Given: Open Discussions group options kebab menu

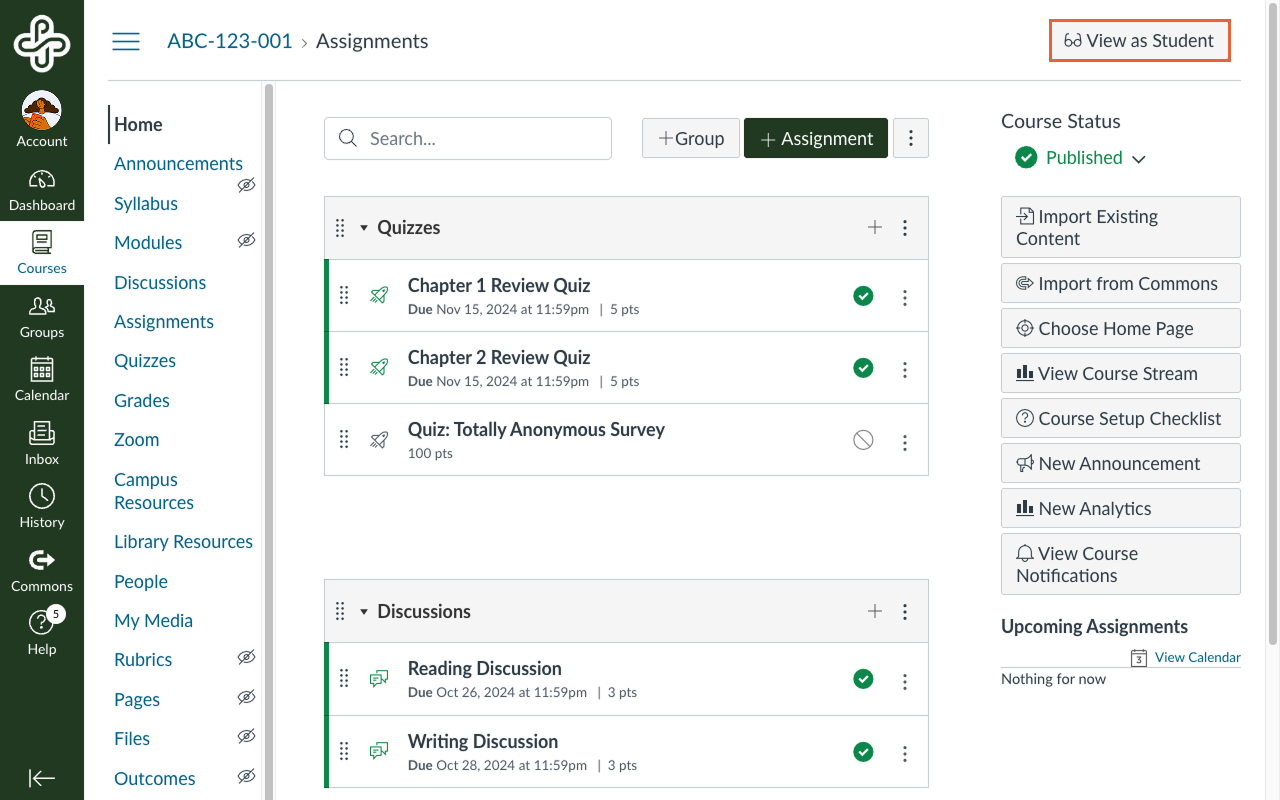Looking at the screenshot, I should (x=905, y=612).
